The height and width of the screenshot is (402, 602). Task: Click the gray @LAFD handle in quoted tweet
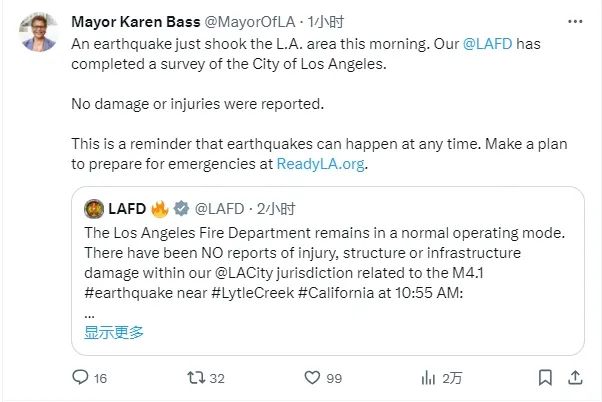point(218,209)
